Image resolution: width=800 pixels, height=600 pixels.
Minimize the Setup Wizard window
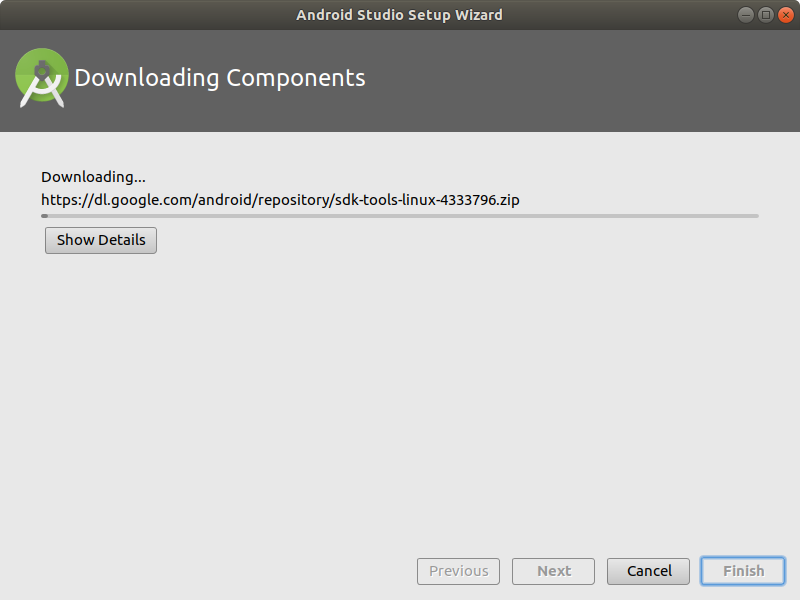(745, 15)
